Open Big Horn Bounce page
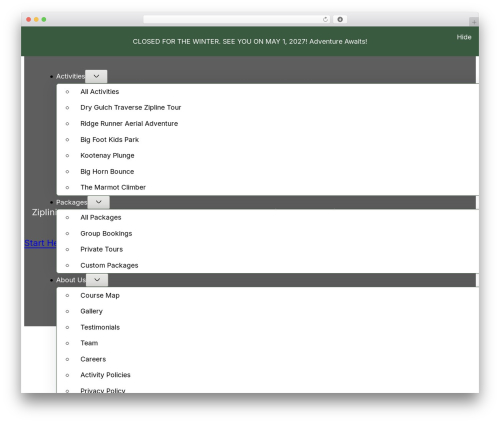This screenshot has height=423, width=500. pyautogui.click(x=107, y=171)
